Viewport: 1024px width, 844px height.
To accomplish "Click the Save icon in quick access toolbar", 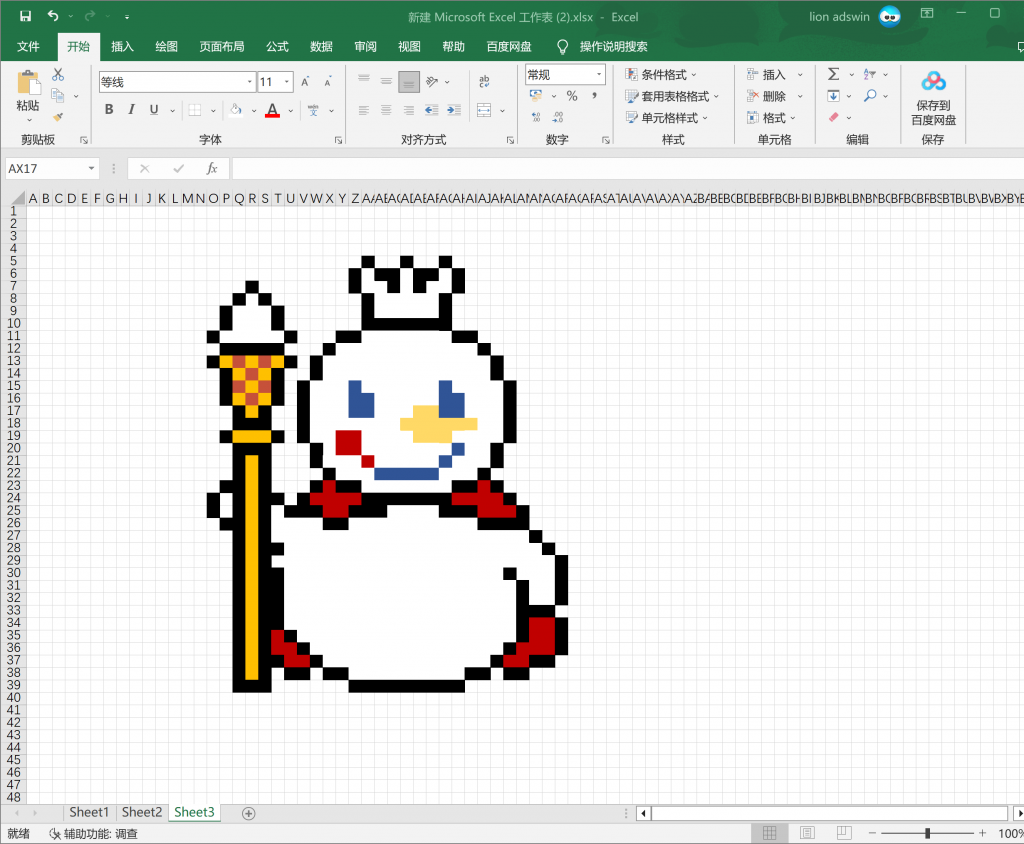I will [x=25, y=16].
